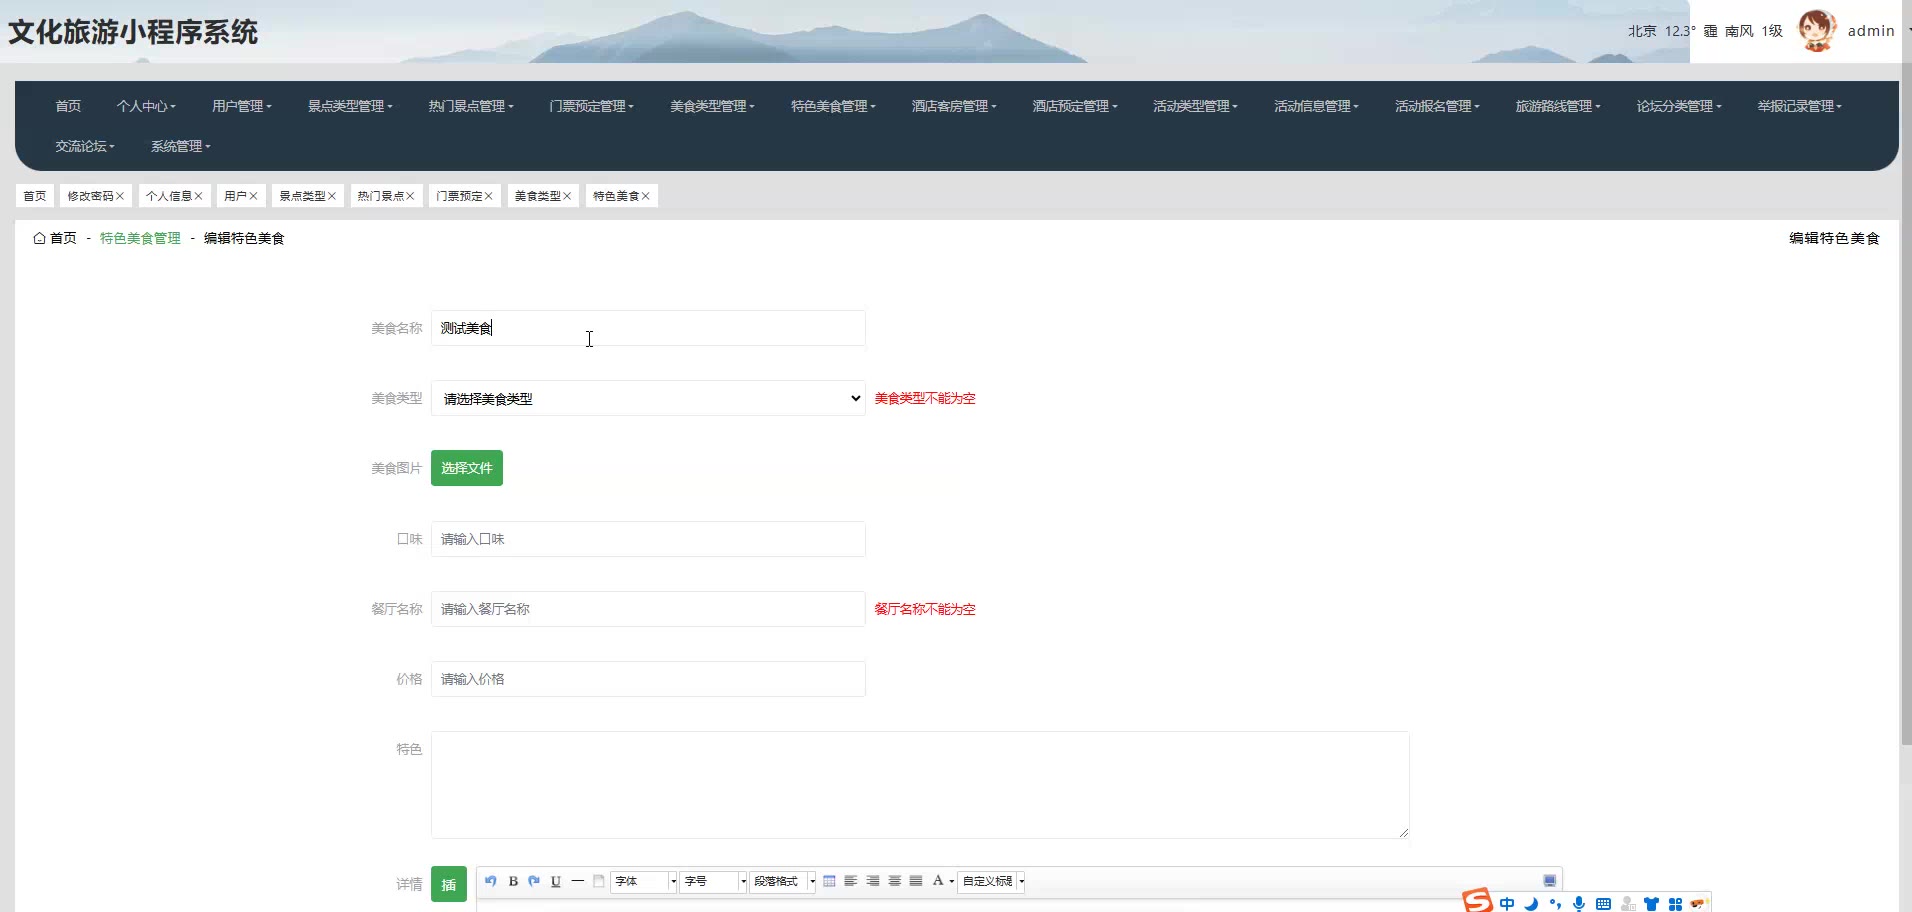Click the 特色 text area
1912x912 pixels.
[x=920, y=785]
